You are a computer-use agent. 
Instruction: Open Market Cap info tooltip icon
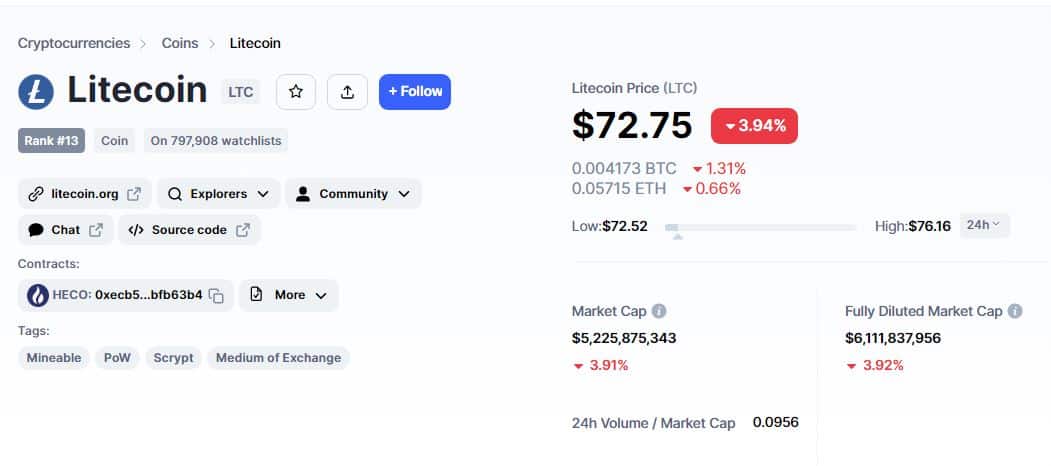click(659, 311)
